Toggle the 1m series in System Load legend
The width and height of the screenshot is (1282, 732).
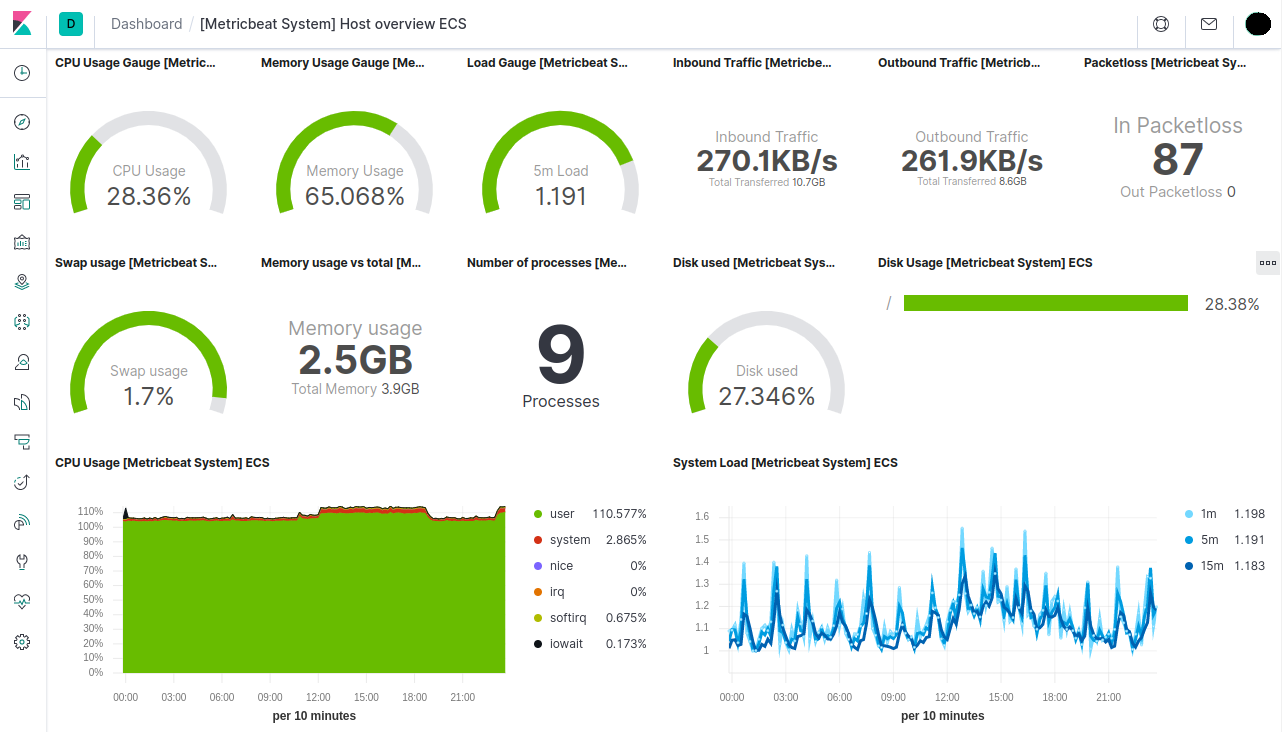tap(1208, 514)
